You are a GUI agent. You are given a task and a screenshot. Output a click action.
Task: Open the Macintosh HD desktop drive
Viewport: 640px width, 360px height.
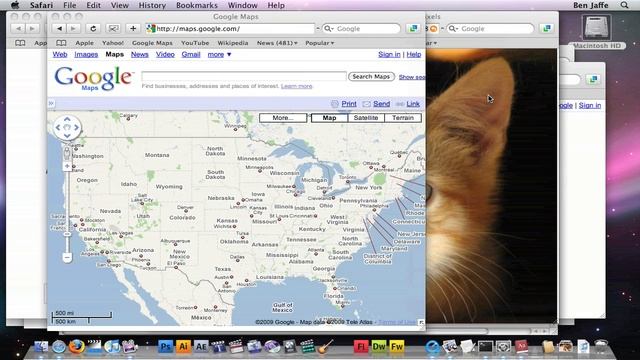[x=596, y=32]
